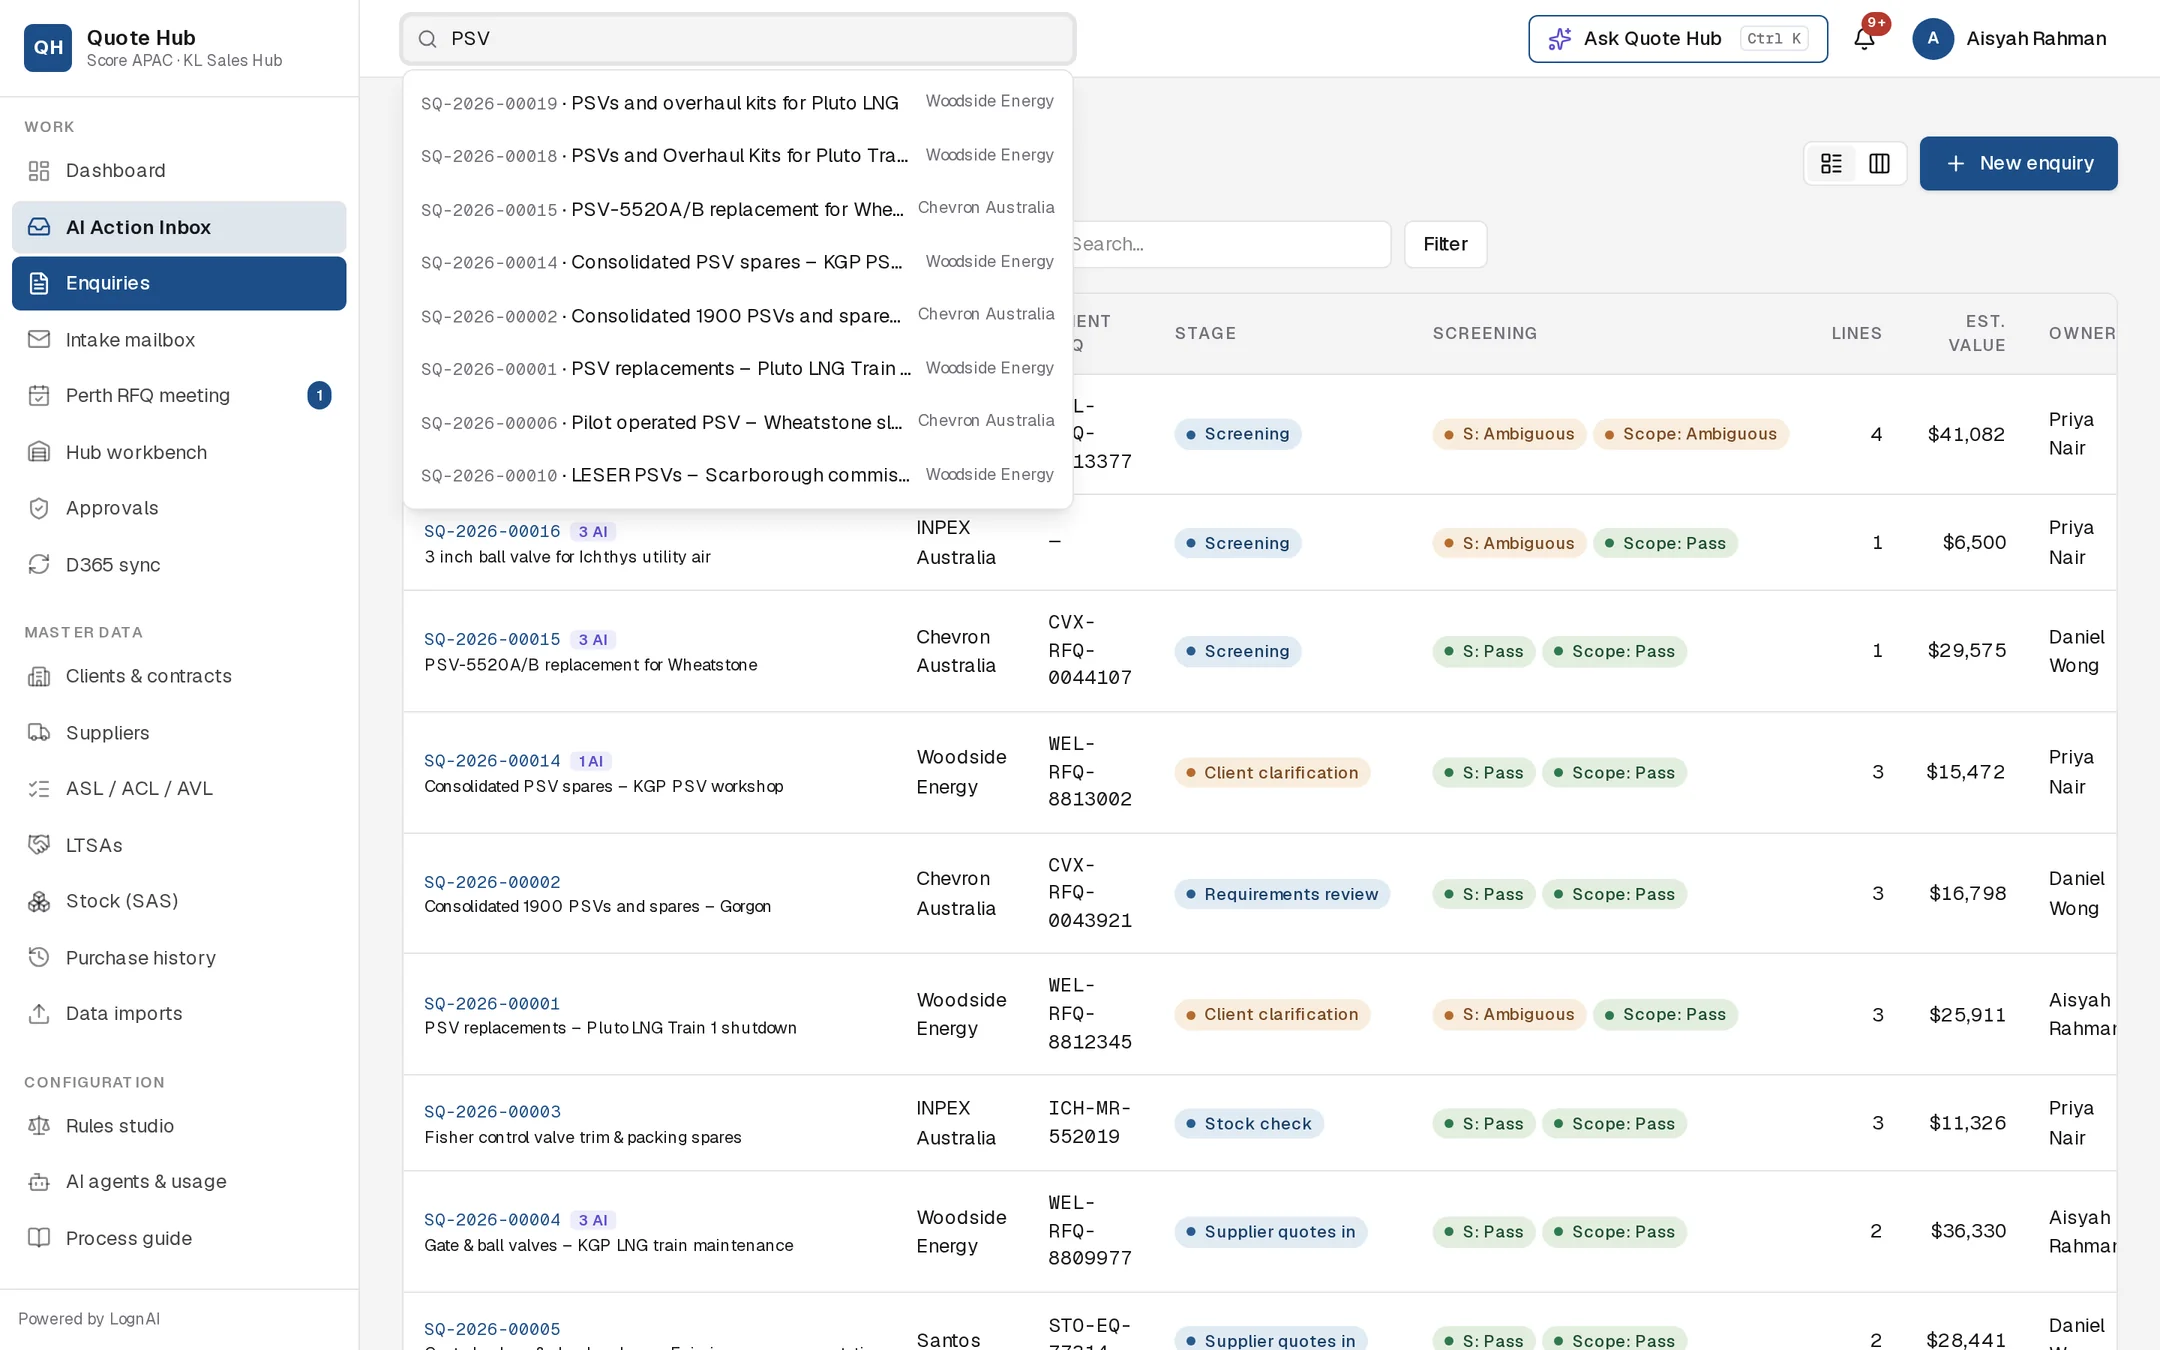Select search result SQ-2026-00006 Pilot operated PSV
The height and width of the screenshot is (1350, 2160).
tap(738, 422)
